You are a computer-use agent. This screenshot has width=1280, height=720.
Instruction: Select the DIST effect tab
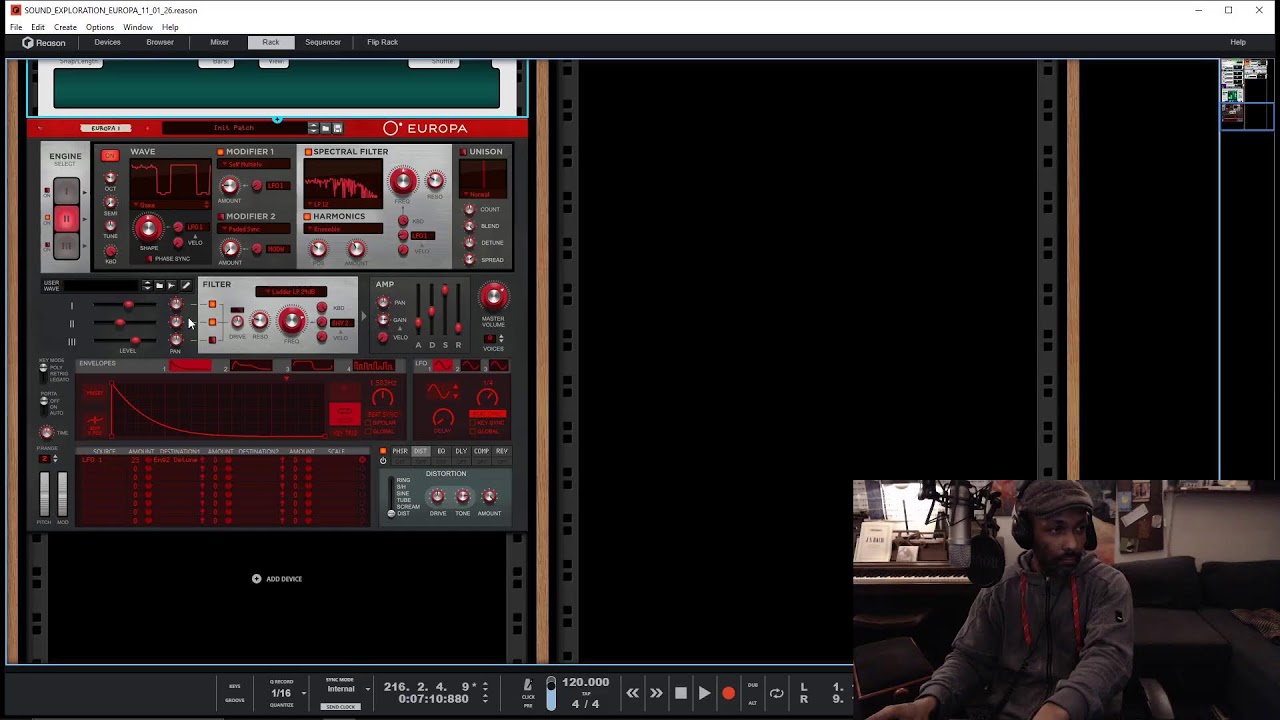click(420, 451)
